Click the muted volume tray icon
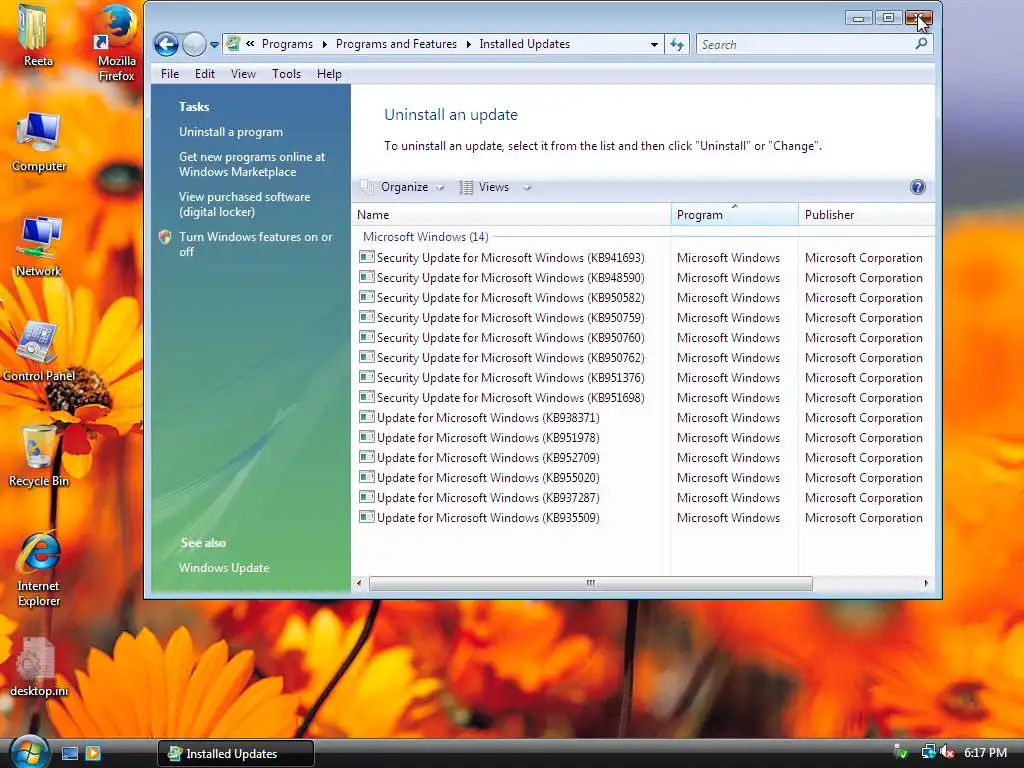 (x=947, y=753)
